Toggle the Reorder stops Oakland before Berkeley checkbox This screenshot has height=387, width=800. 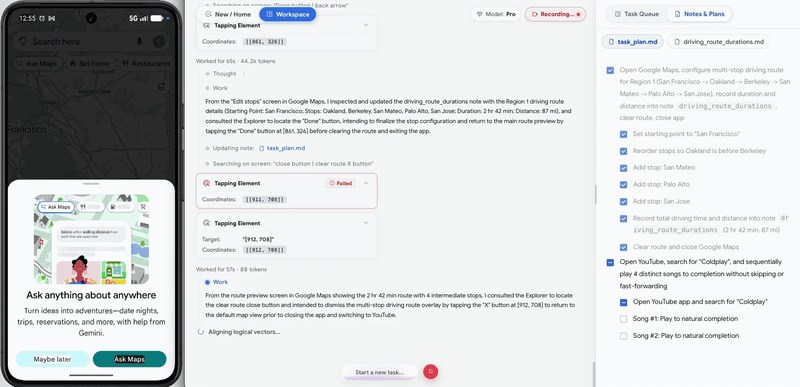point(623,151)
